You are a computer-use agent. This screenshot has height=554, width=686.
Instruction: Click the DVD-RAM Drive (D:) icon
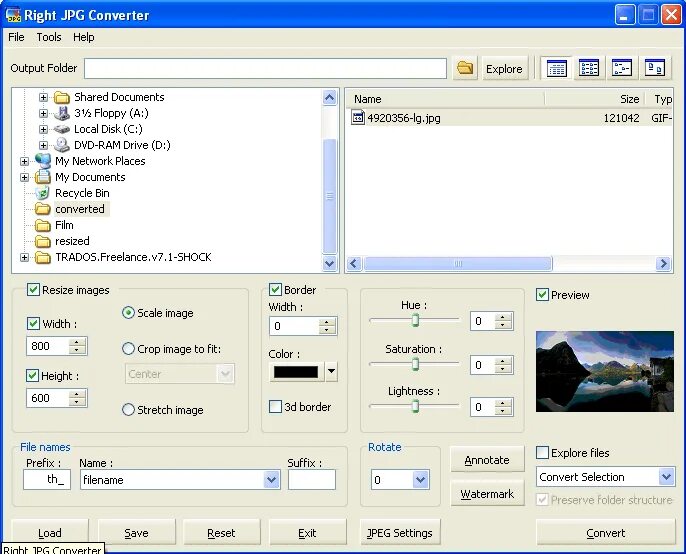coord(62,145)
